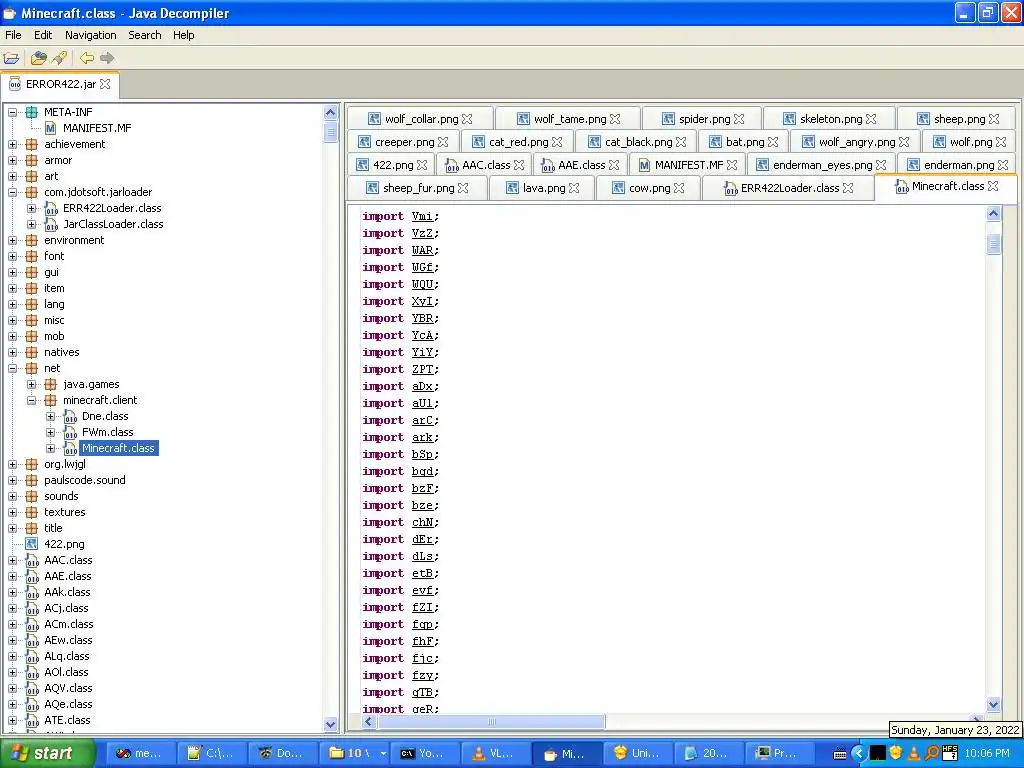Click the Open File toolbar icon
This screenshot has width=1024, height=768.
[x=11, y=58]
